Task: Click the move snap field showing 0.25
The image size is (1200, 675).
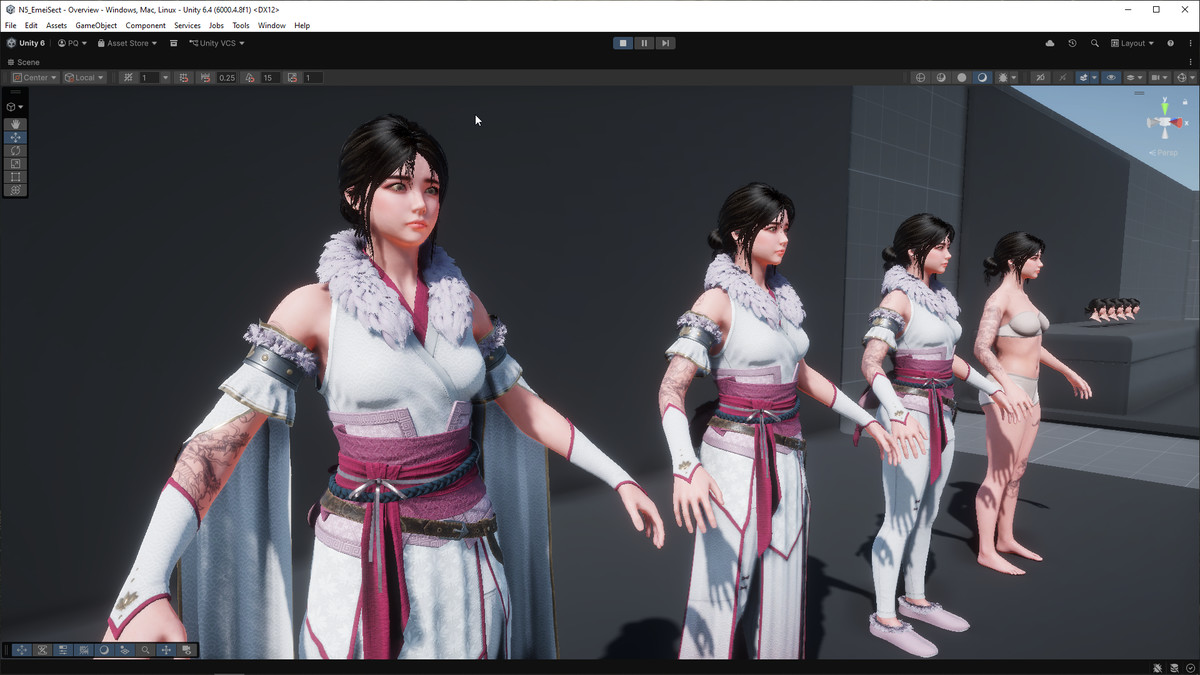Action: [x=227, y=77]
